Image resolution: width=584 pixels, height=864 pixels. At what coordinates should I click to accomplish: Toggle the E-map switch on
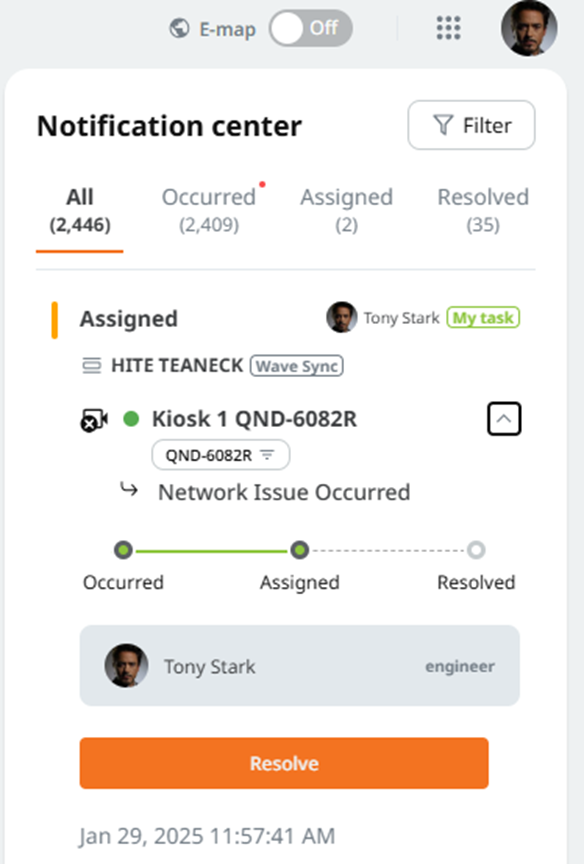311,28
